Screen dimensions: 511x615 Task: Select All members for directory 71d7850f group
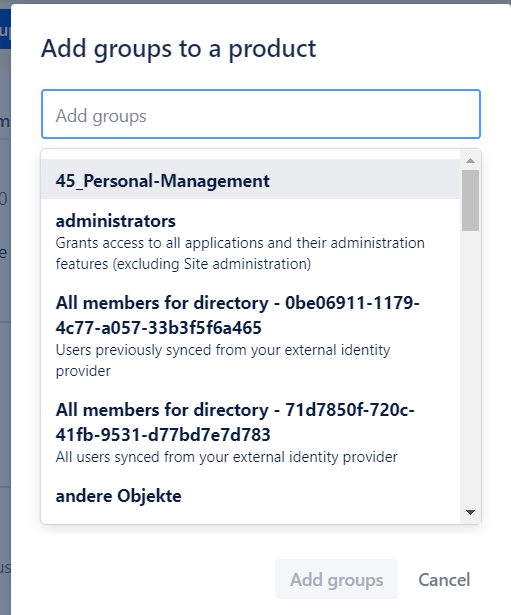[x=251, y=431]
